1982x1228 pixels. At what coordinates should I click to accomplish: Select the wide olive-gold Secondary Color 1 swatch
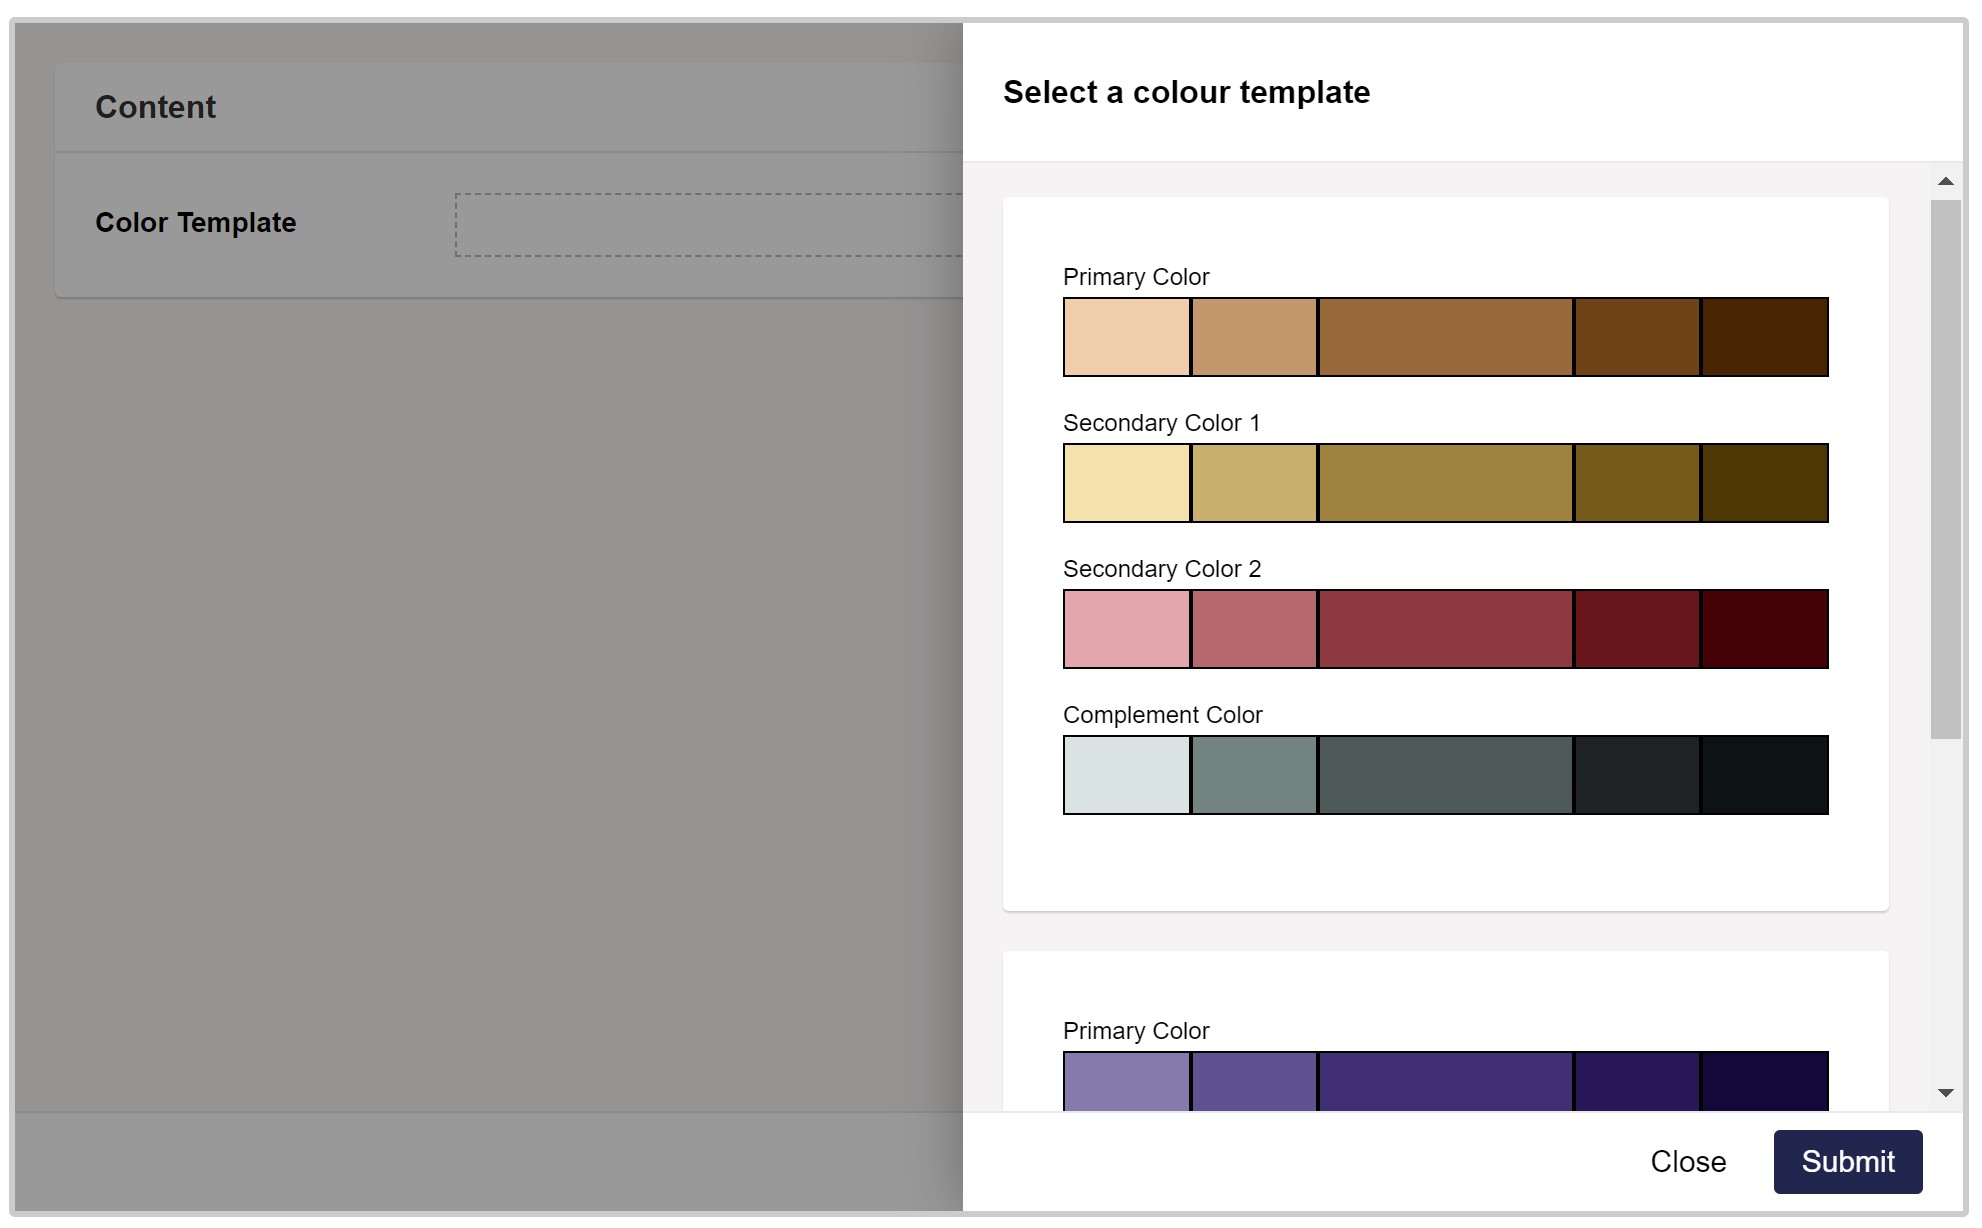coord(1445,483)
